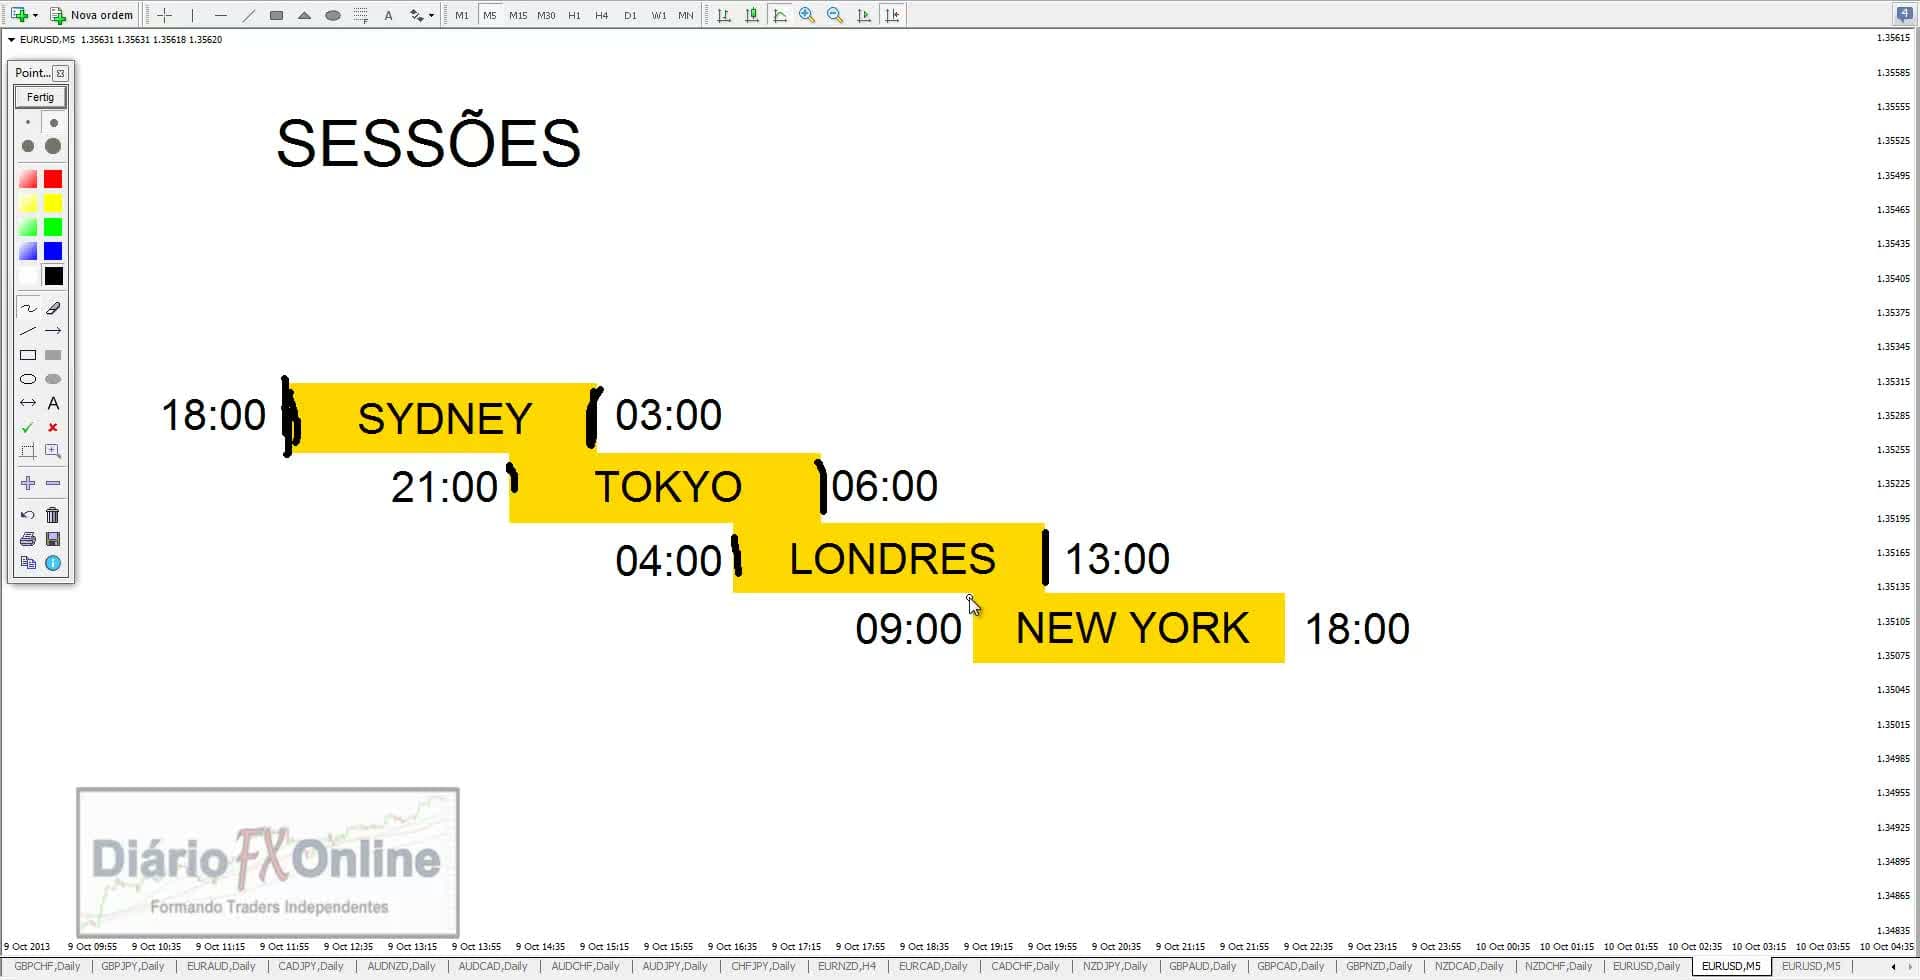The width and height of the screenshot is (1920, 980).
Task: Switch to H4 timeframe
Action: tap(602, 15)
